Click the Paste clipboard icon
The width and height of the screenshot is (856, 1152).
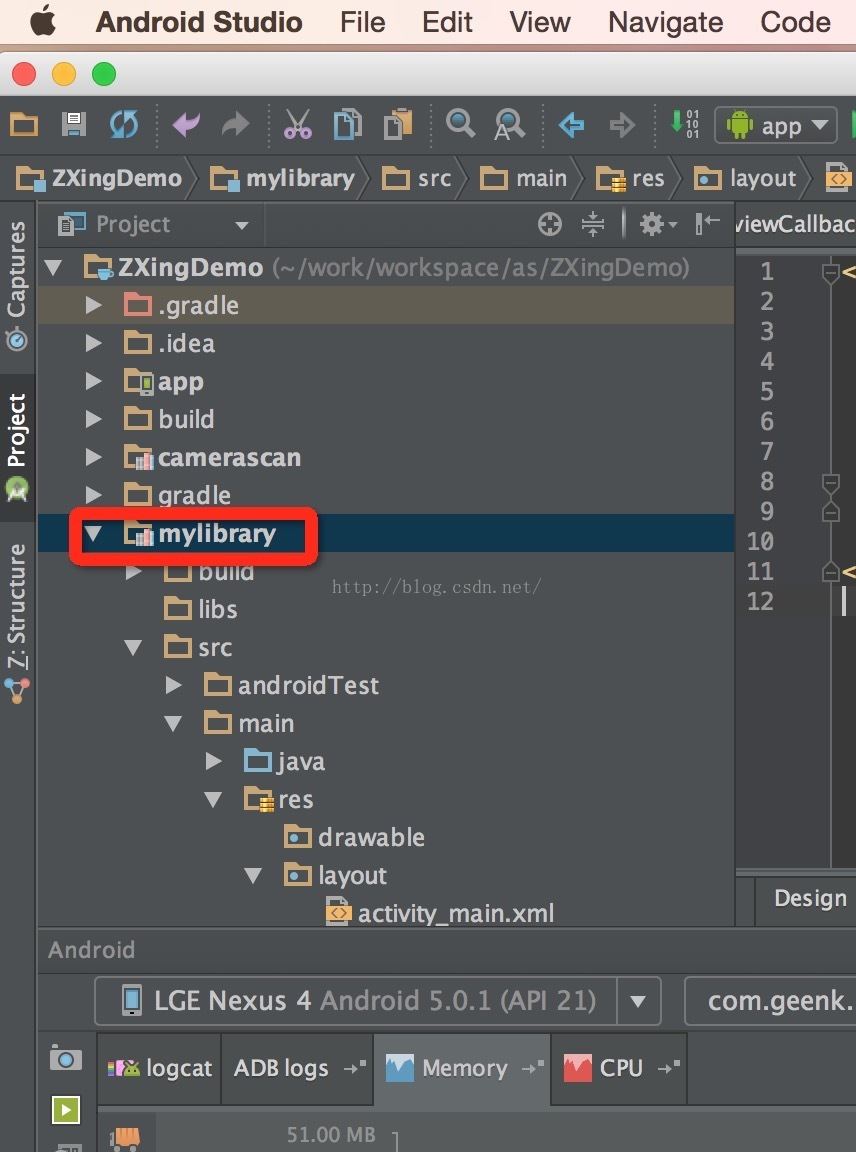click(398, 124)
